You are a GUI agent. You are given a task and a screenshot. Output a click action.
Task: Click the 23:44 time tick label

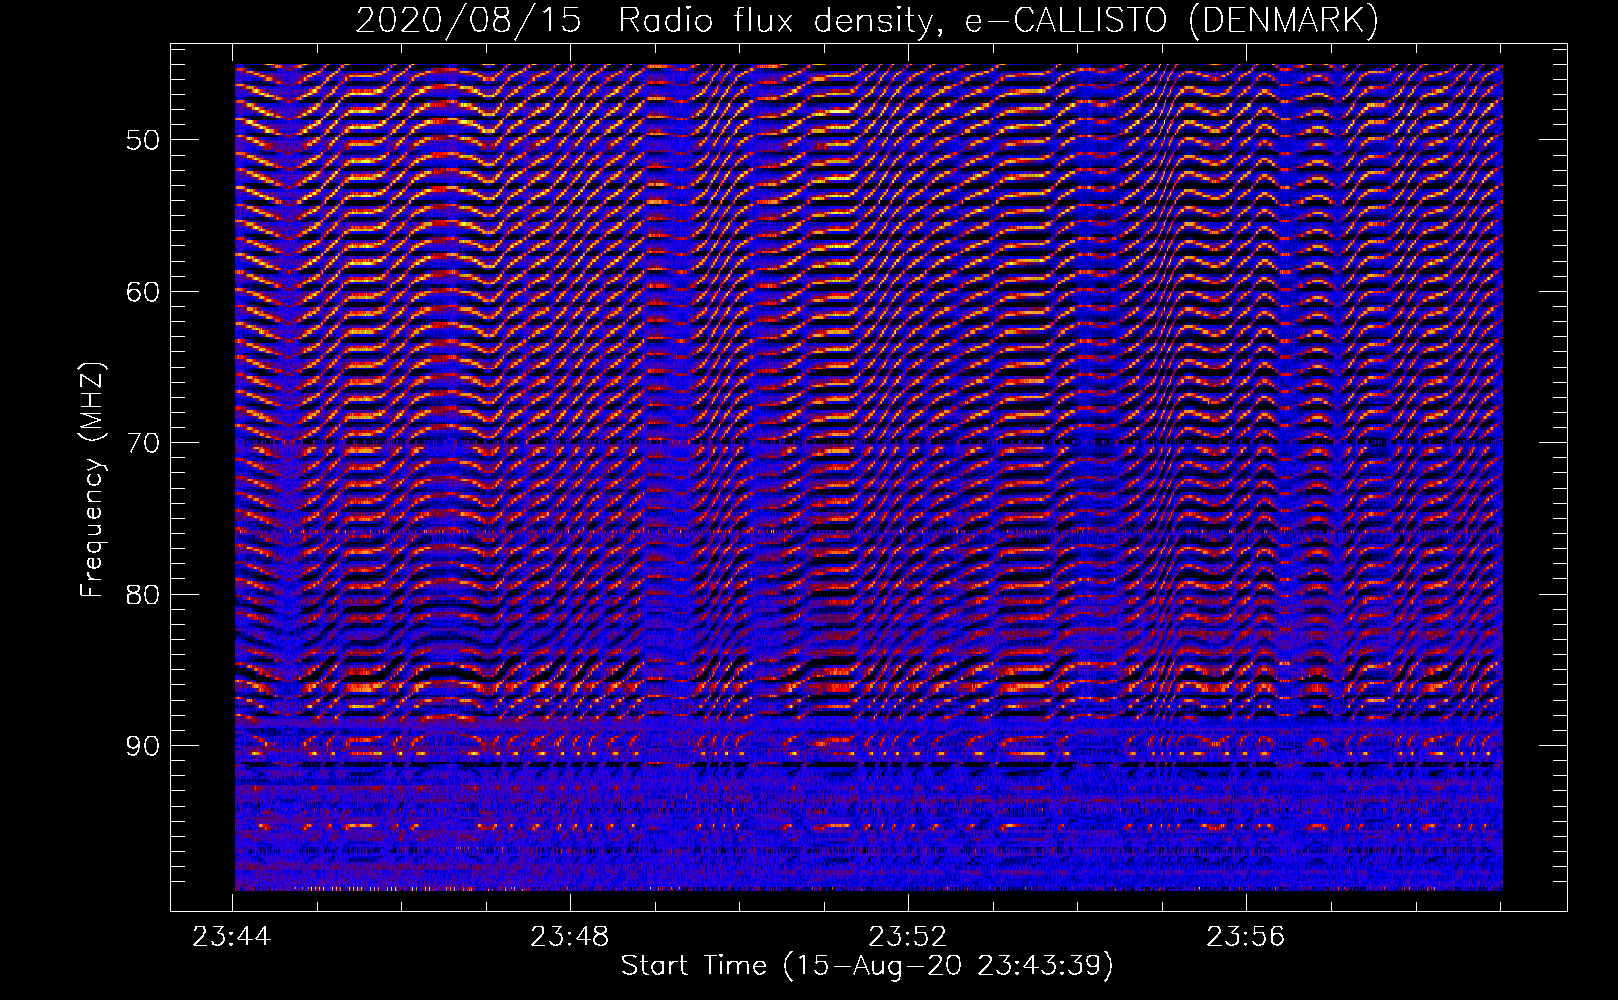[232, 937]
